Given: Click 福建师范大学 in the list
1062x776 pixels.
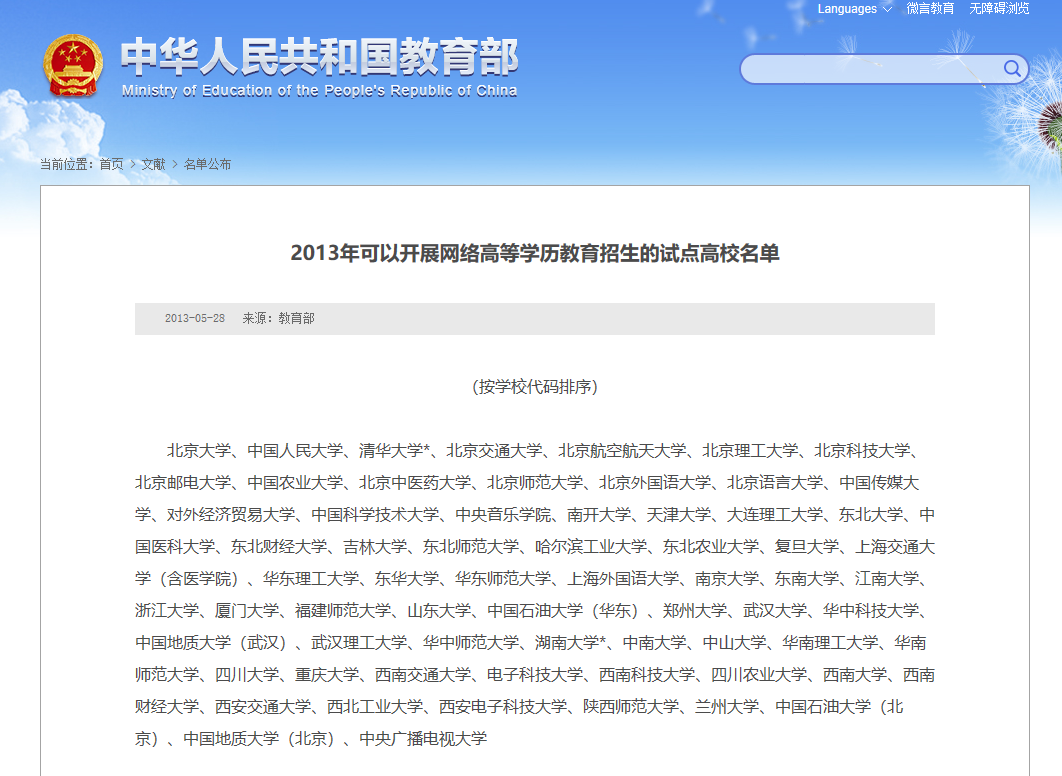Looking at the screenshot, I should click(x=343, y=611).
